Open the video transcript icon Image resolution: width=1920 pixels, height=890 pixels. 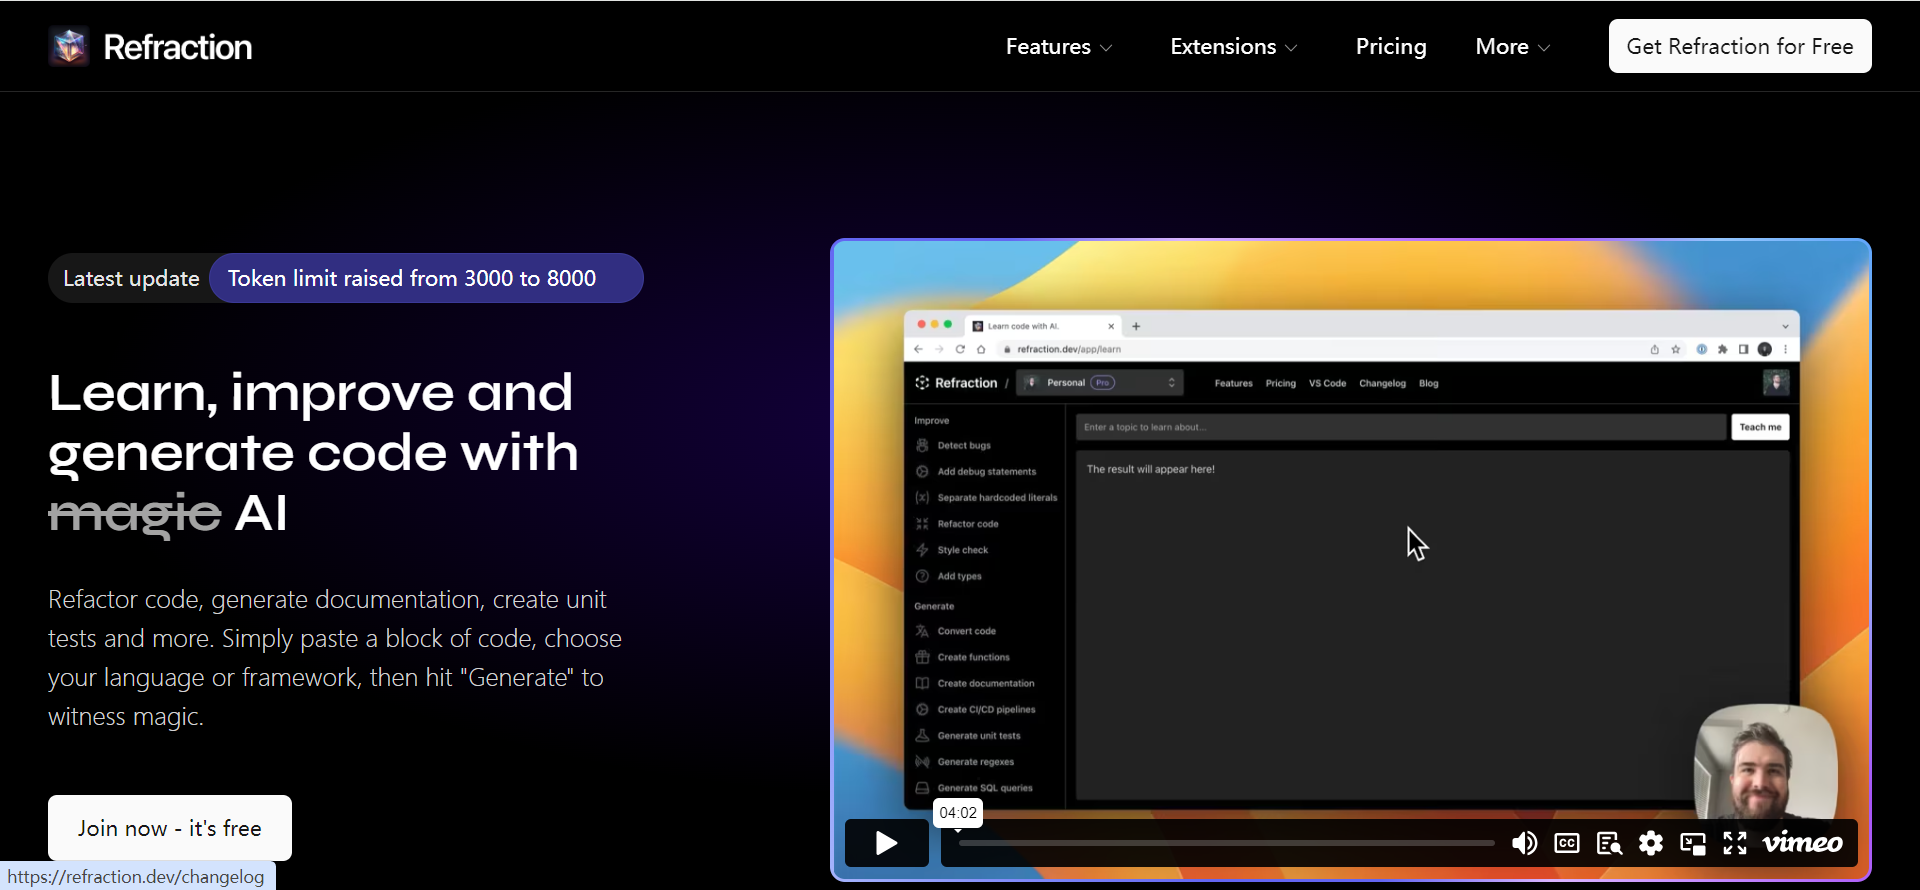1609,844
